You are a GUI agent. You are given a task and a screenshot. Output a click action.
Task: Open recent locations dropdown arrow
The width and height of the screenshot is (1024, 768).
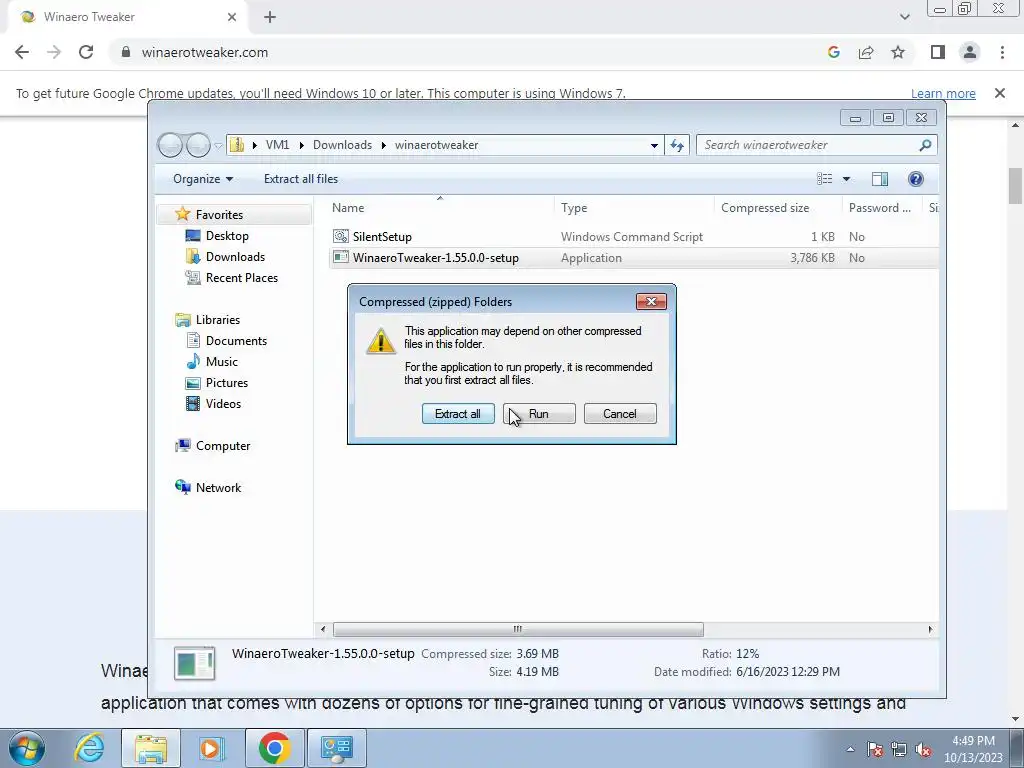tap(218, 146)
